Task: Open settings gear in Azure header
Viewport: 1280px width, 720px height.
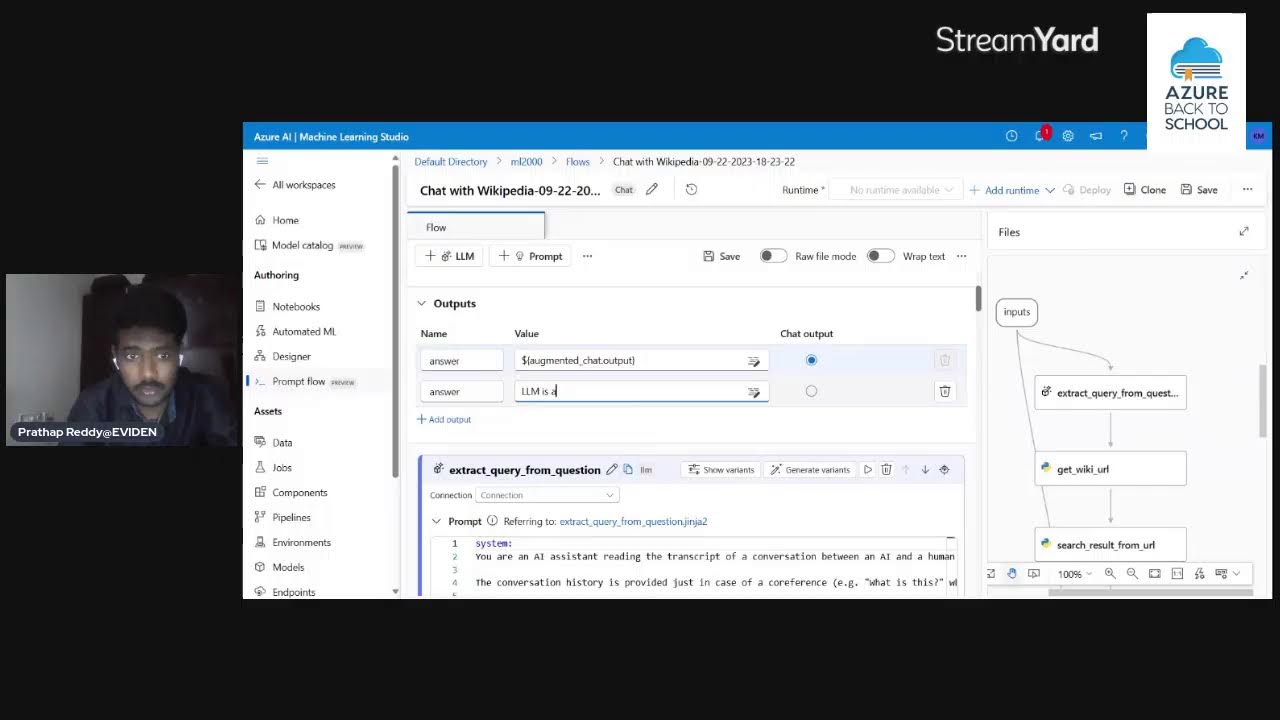Action: [x=1068, y=136]
